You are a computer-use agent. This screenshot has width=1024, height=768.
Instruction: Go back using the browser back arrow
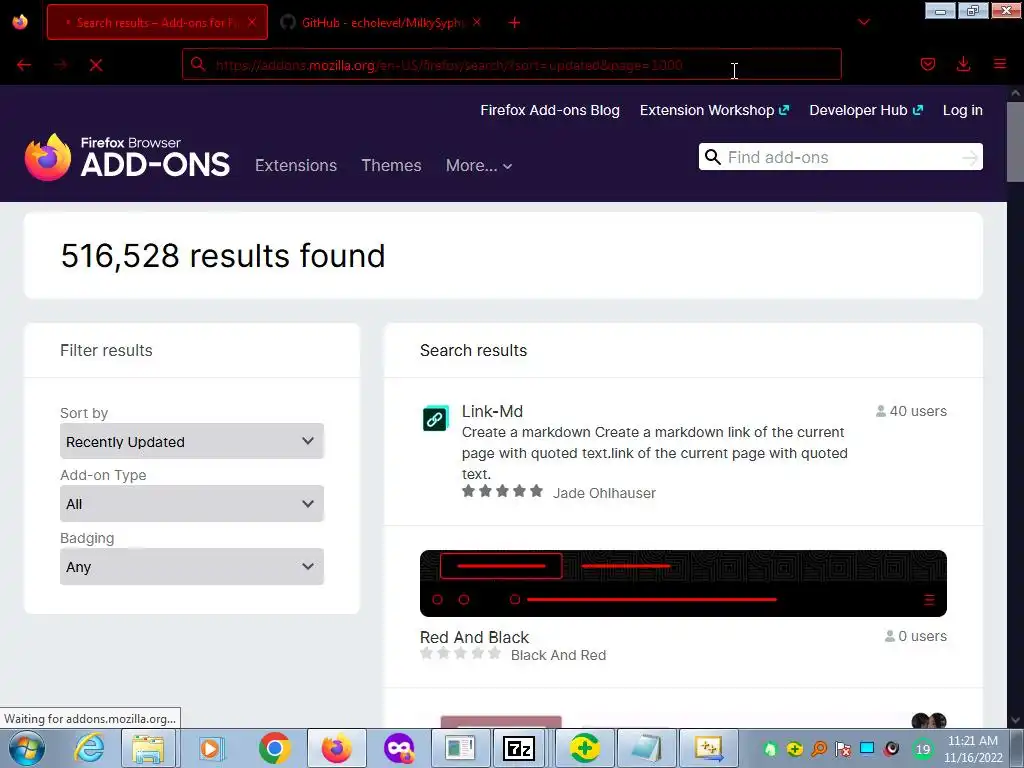tap(24, 65)
